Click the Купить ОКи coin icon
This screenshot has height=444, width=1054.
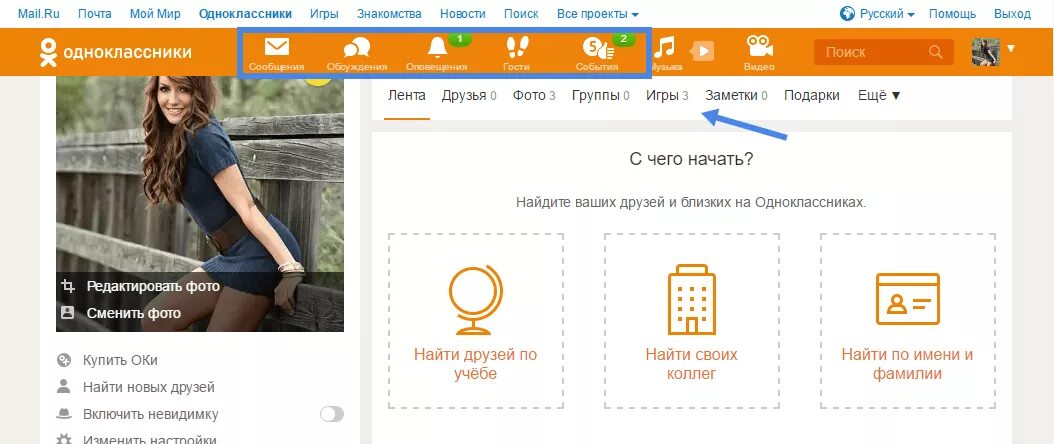click(63, 360)
